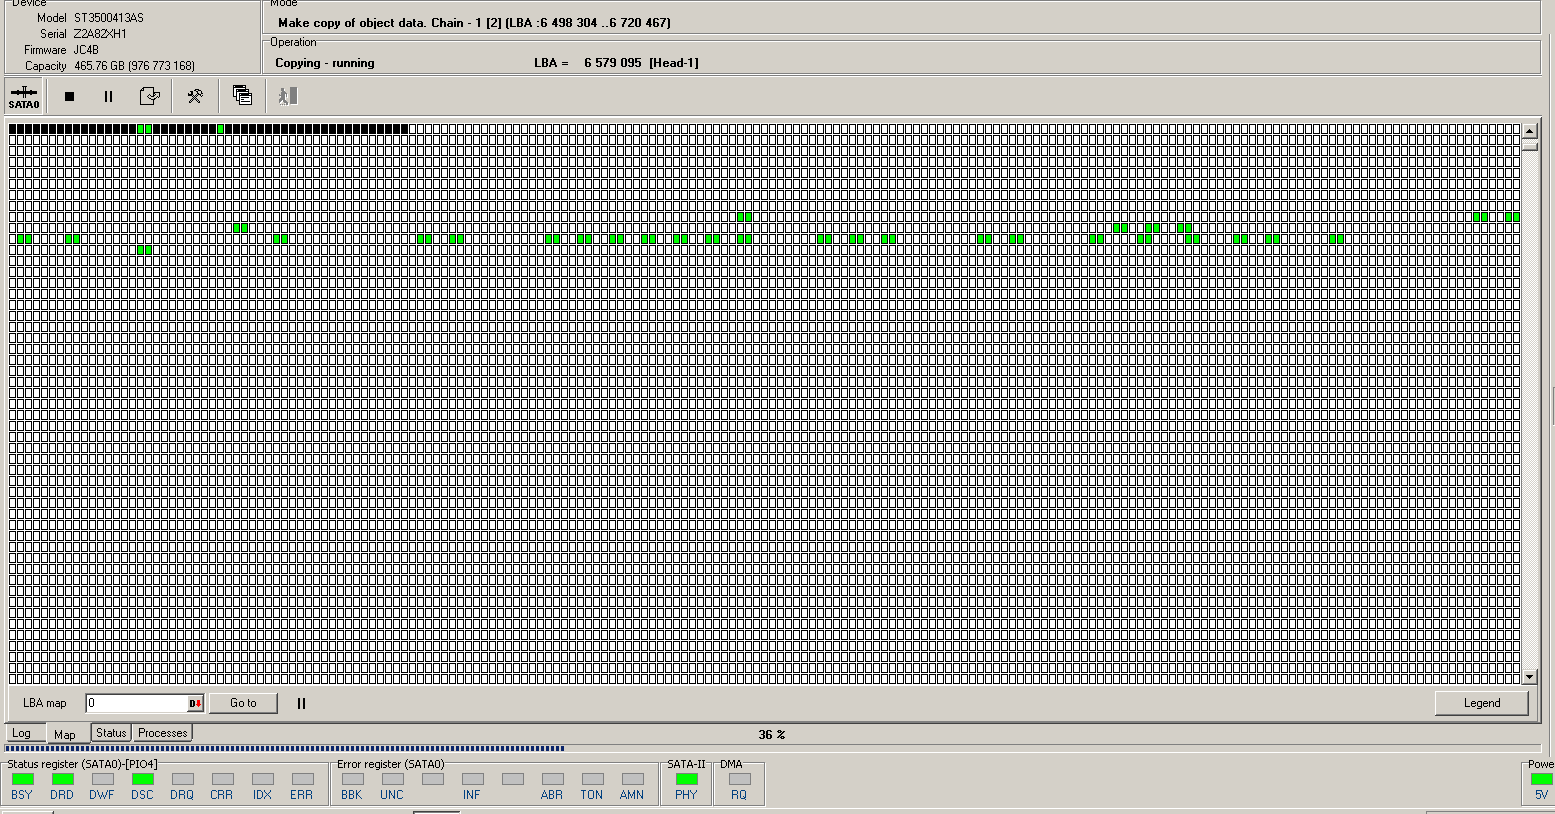Select the SATA0 port icon
The height and width of the screenshot is (814, 1555).
pyautogui.click(x=24, y=96)
